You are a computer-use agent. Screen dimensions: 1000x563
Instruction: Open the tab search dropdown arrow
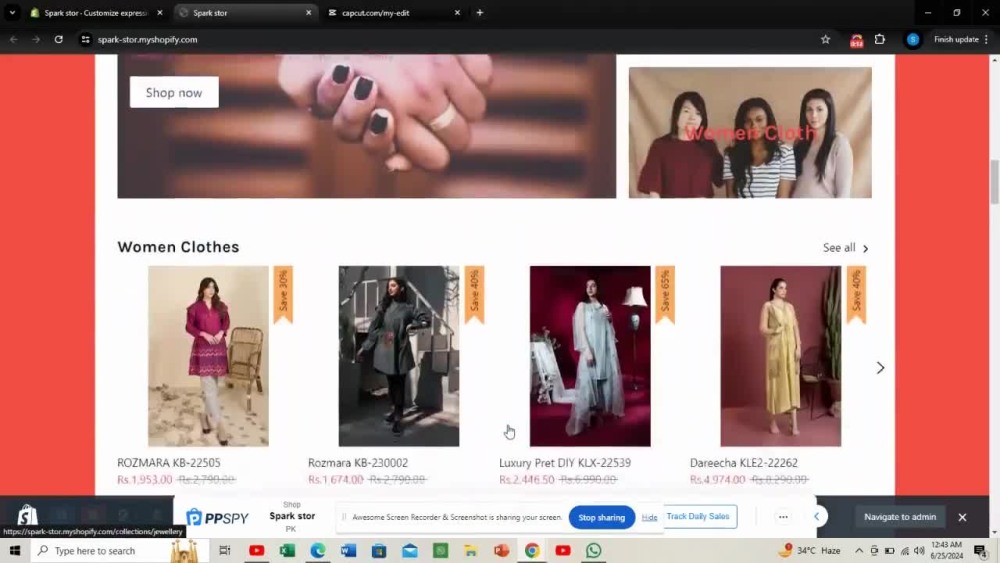pyautogui.click(x=12, y=13)
